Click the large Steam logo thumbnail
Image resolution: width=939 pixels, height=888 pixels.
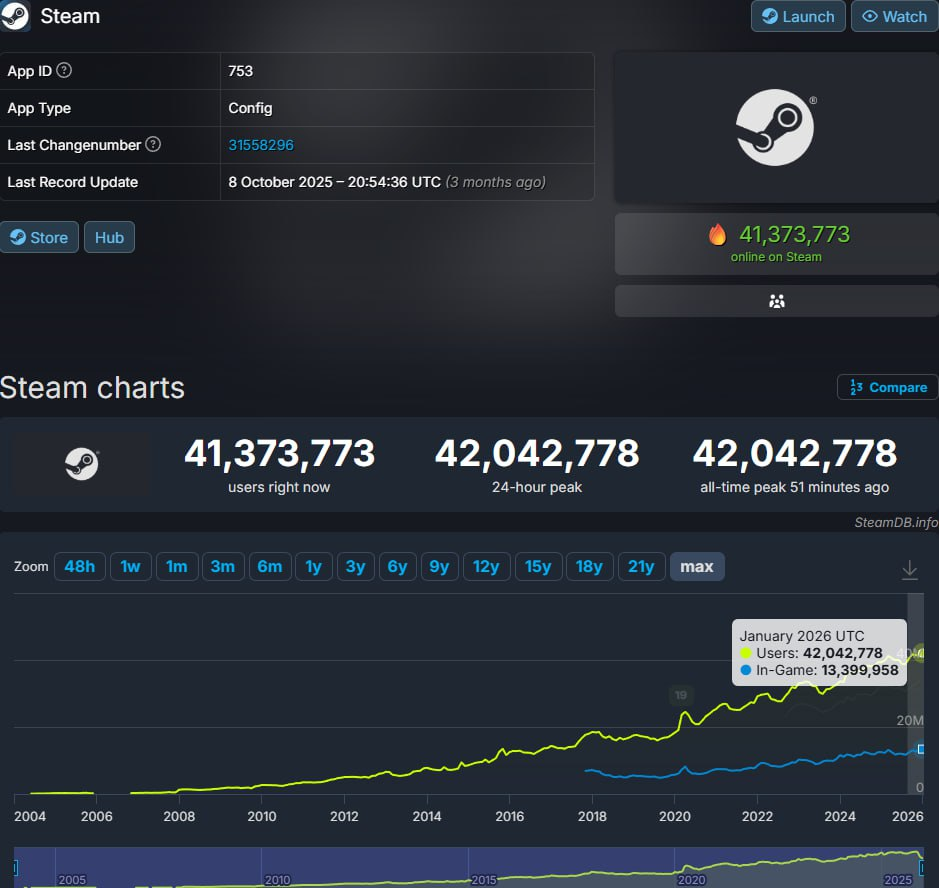776,128
